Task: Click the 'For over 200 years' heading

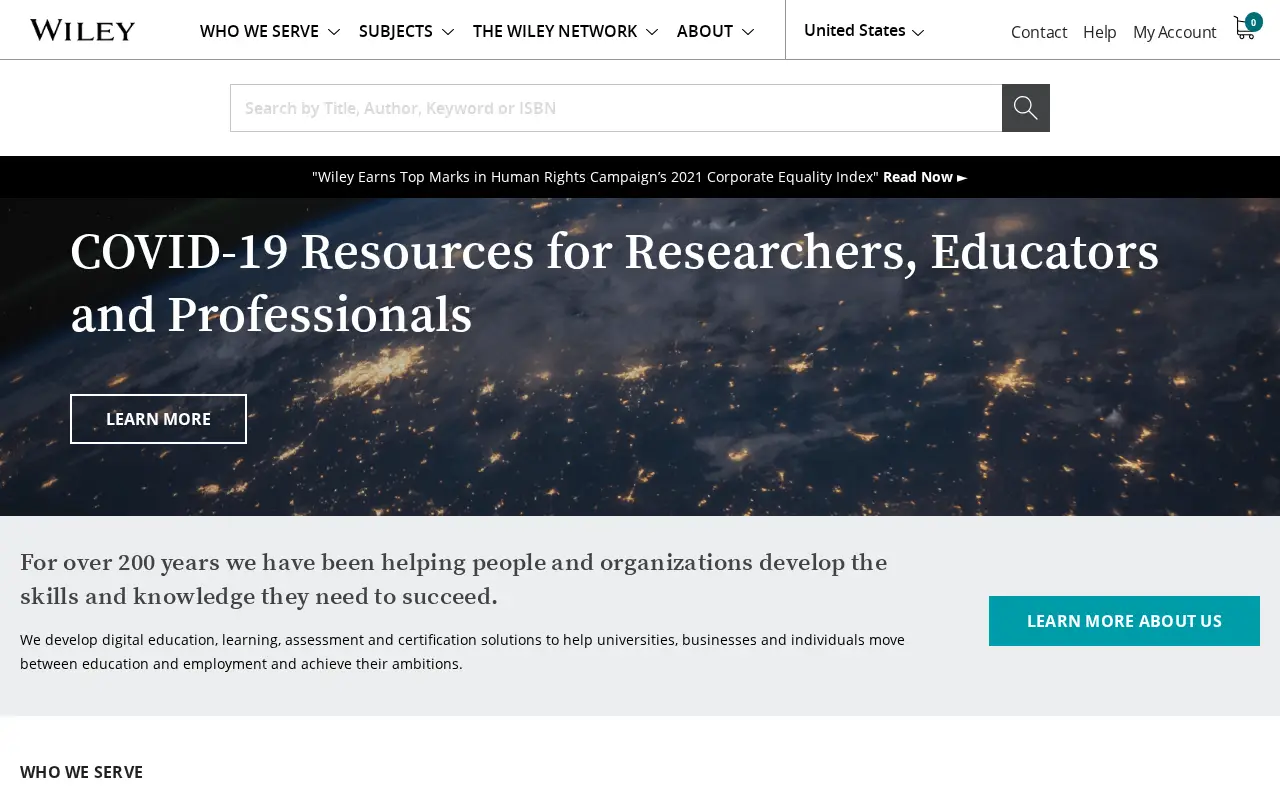Action: (x=454, y=580)
